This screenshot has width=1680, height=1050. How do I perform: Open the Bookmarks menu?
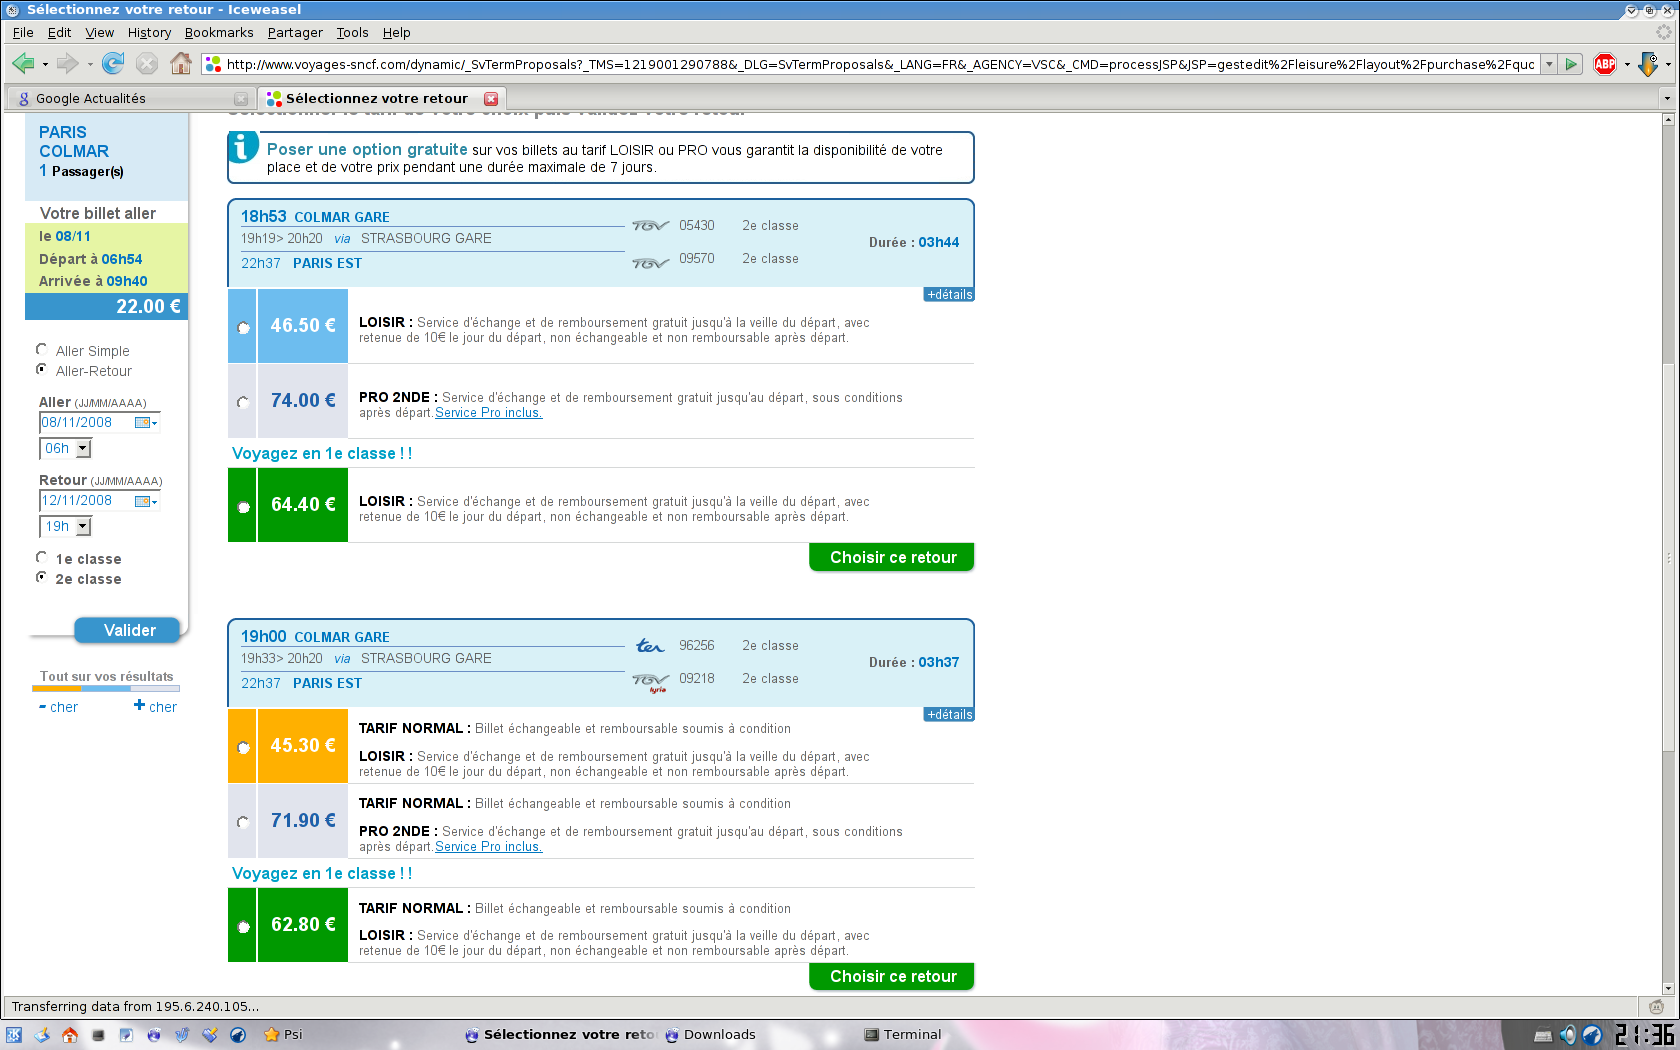219,32
